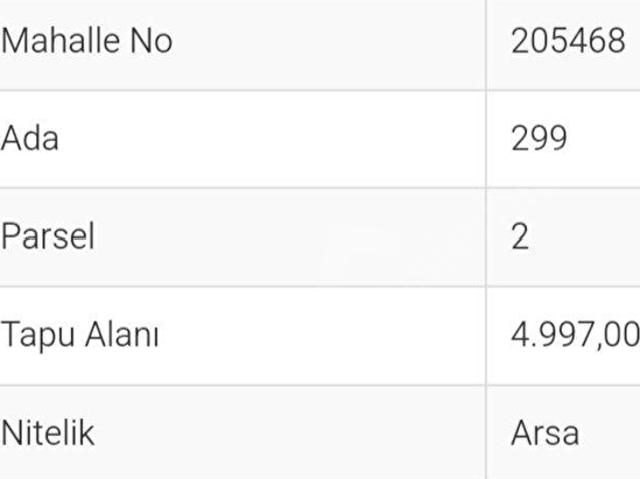Select the Parsel value 2
The height and width of the screenshot is (479, 640).
coord(520,237)
